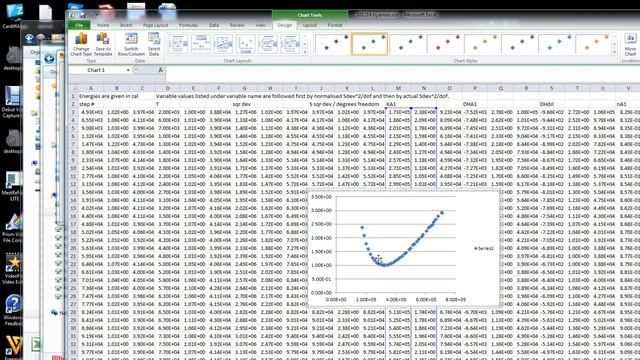Switch to the Review tab
Screen dimensions: 640x360
coord(237,25)
